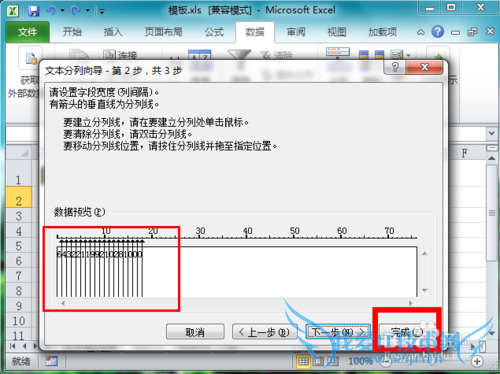The height and width of the screenshot is (374, 500).
Task: Minimize the ribbon with the caret icon
Action: coord(421,32)
